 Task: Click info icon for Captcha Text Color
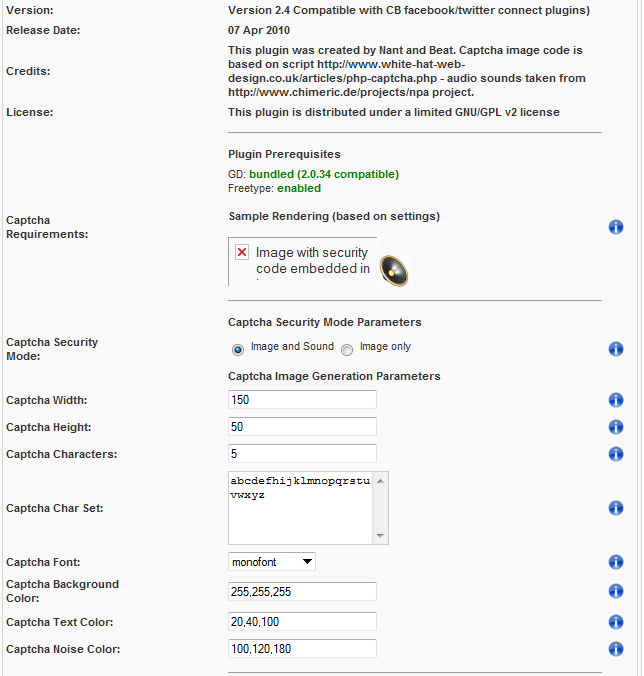point(616,622)
